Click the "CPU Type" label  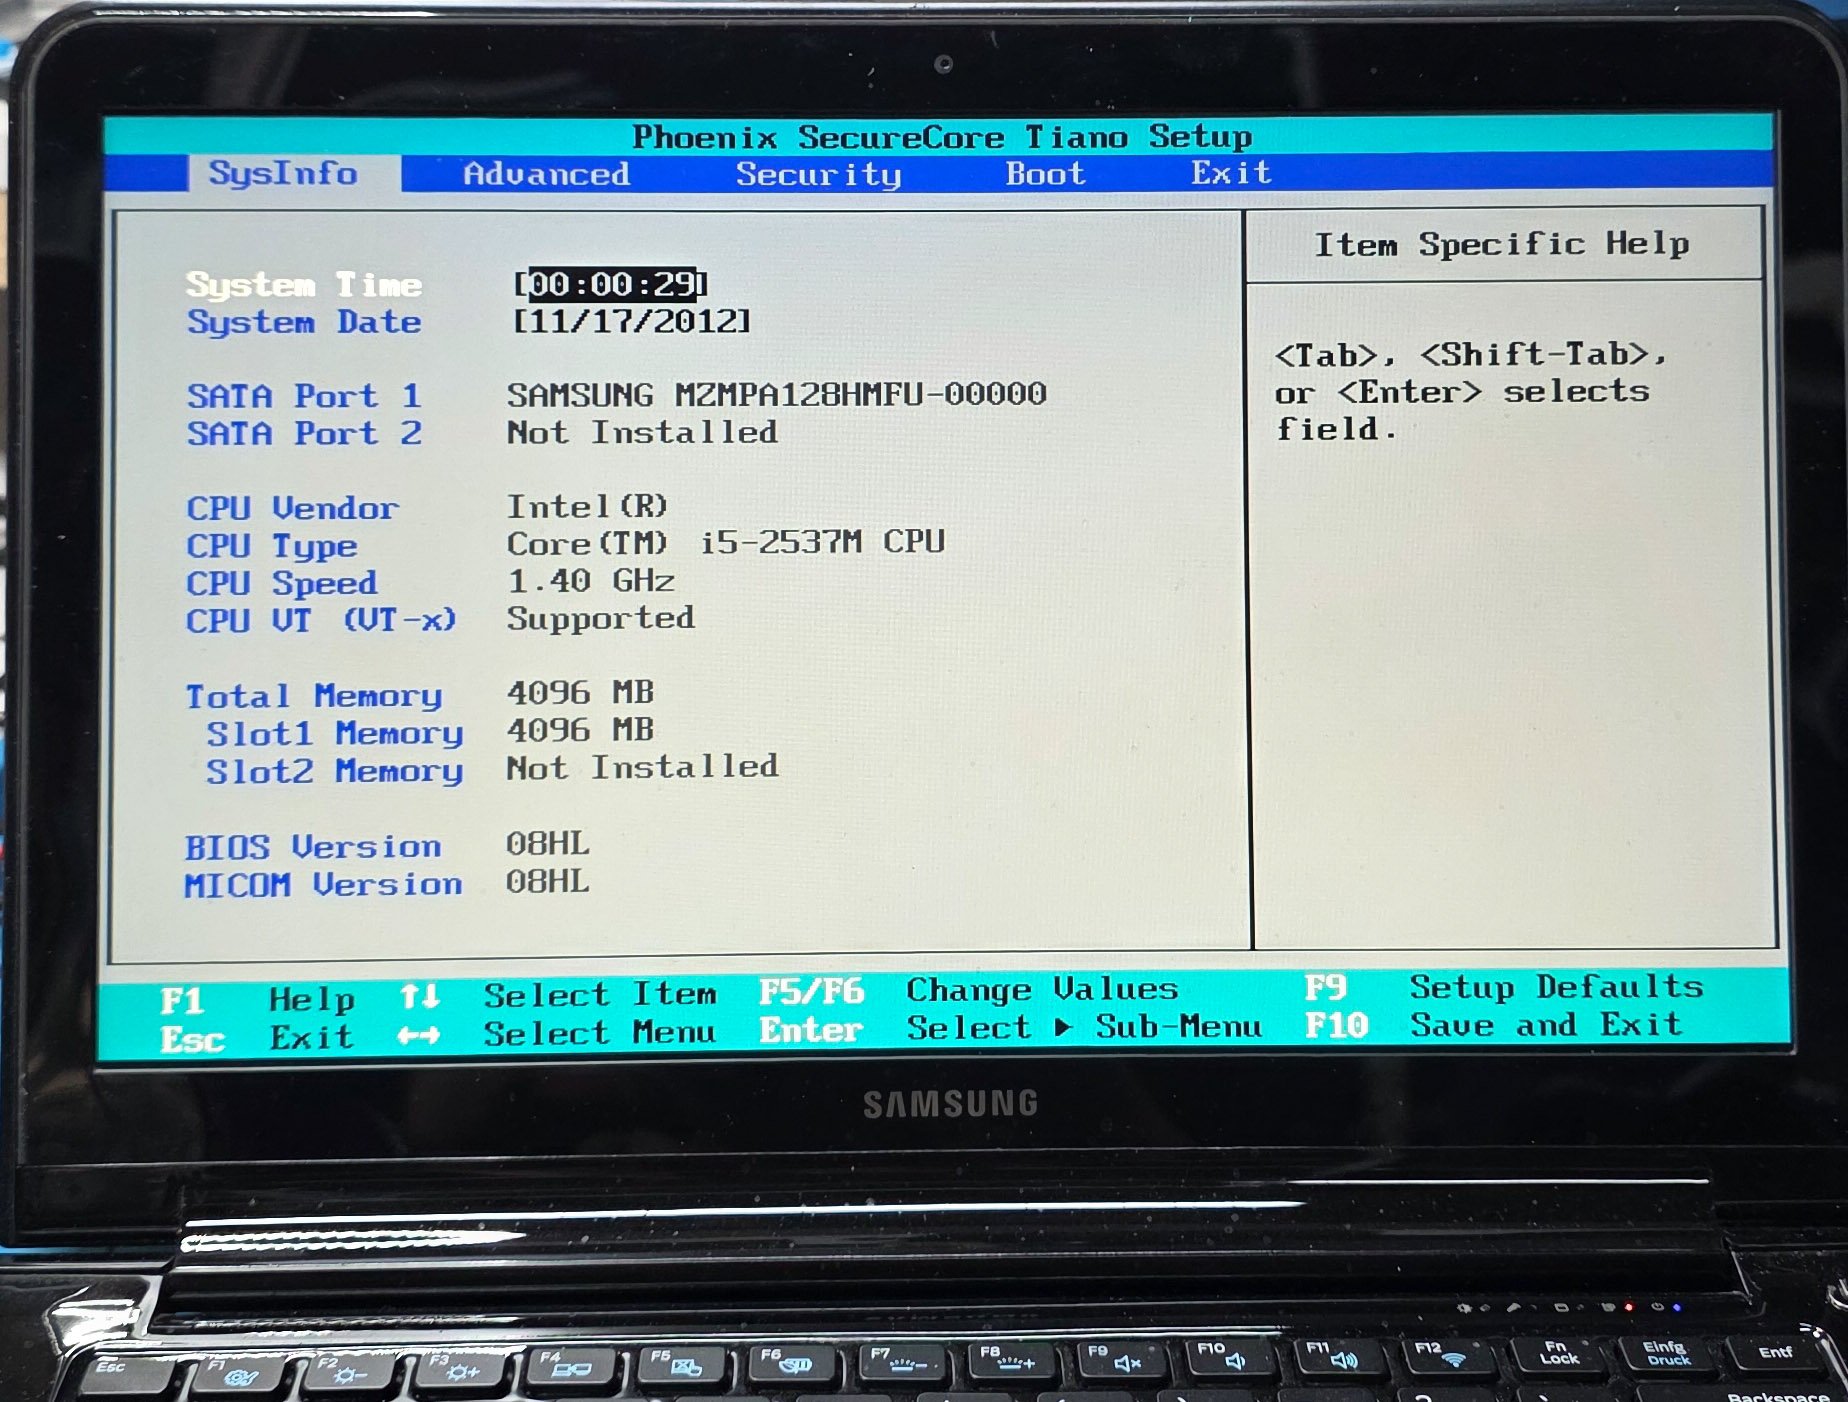point(271,546)
